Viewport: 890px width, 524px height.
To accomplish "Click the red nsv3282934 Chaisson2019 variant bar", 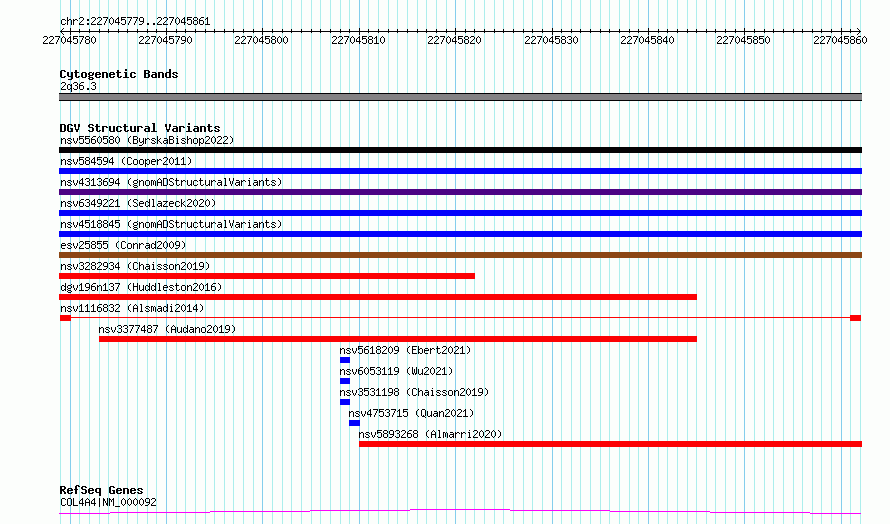I will click(x=267, y=276).
